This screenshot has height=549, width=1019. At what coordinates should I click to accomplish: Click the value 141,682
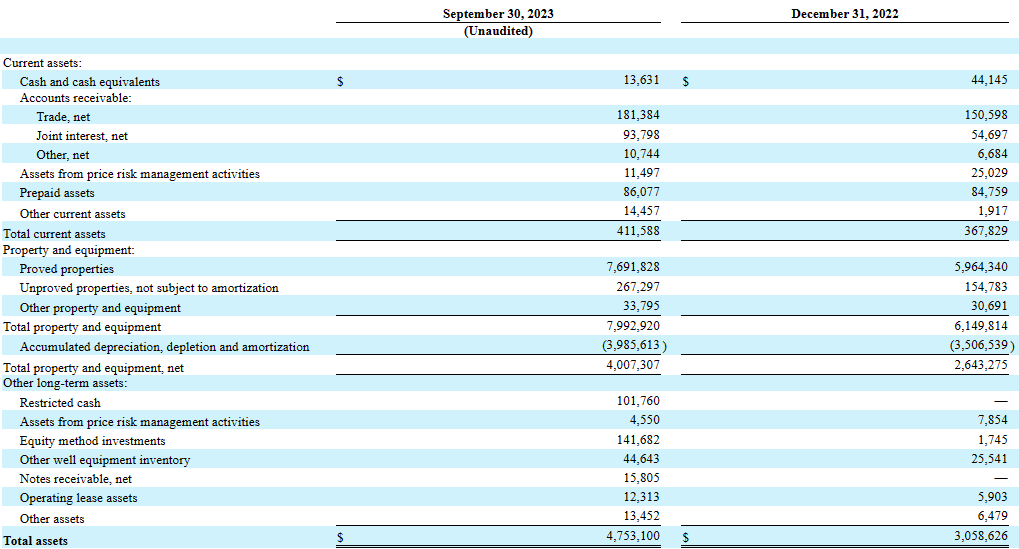[x=638, y=440]
